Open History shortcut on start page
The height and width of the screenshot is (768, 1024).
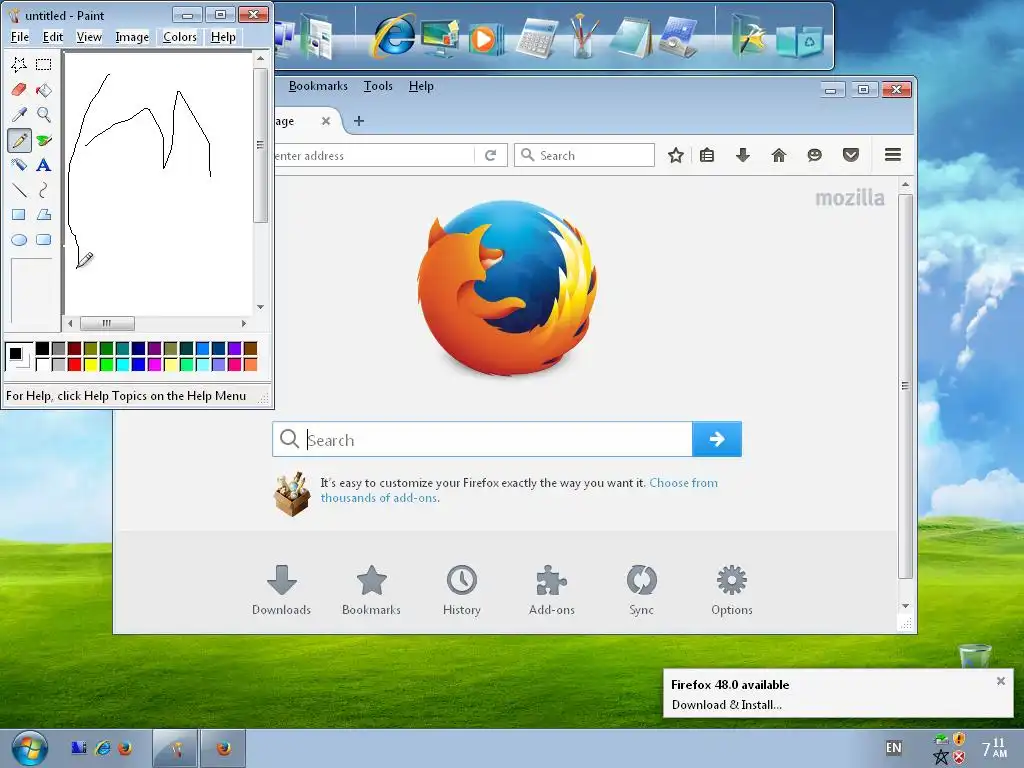(x=462, y=590)
